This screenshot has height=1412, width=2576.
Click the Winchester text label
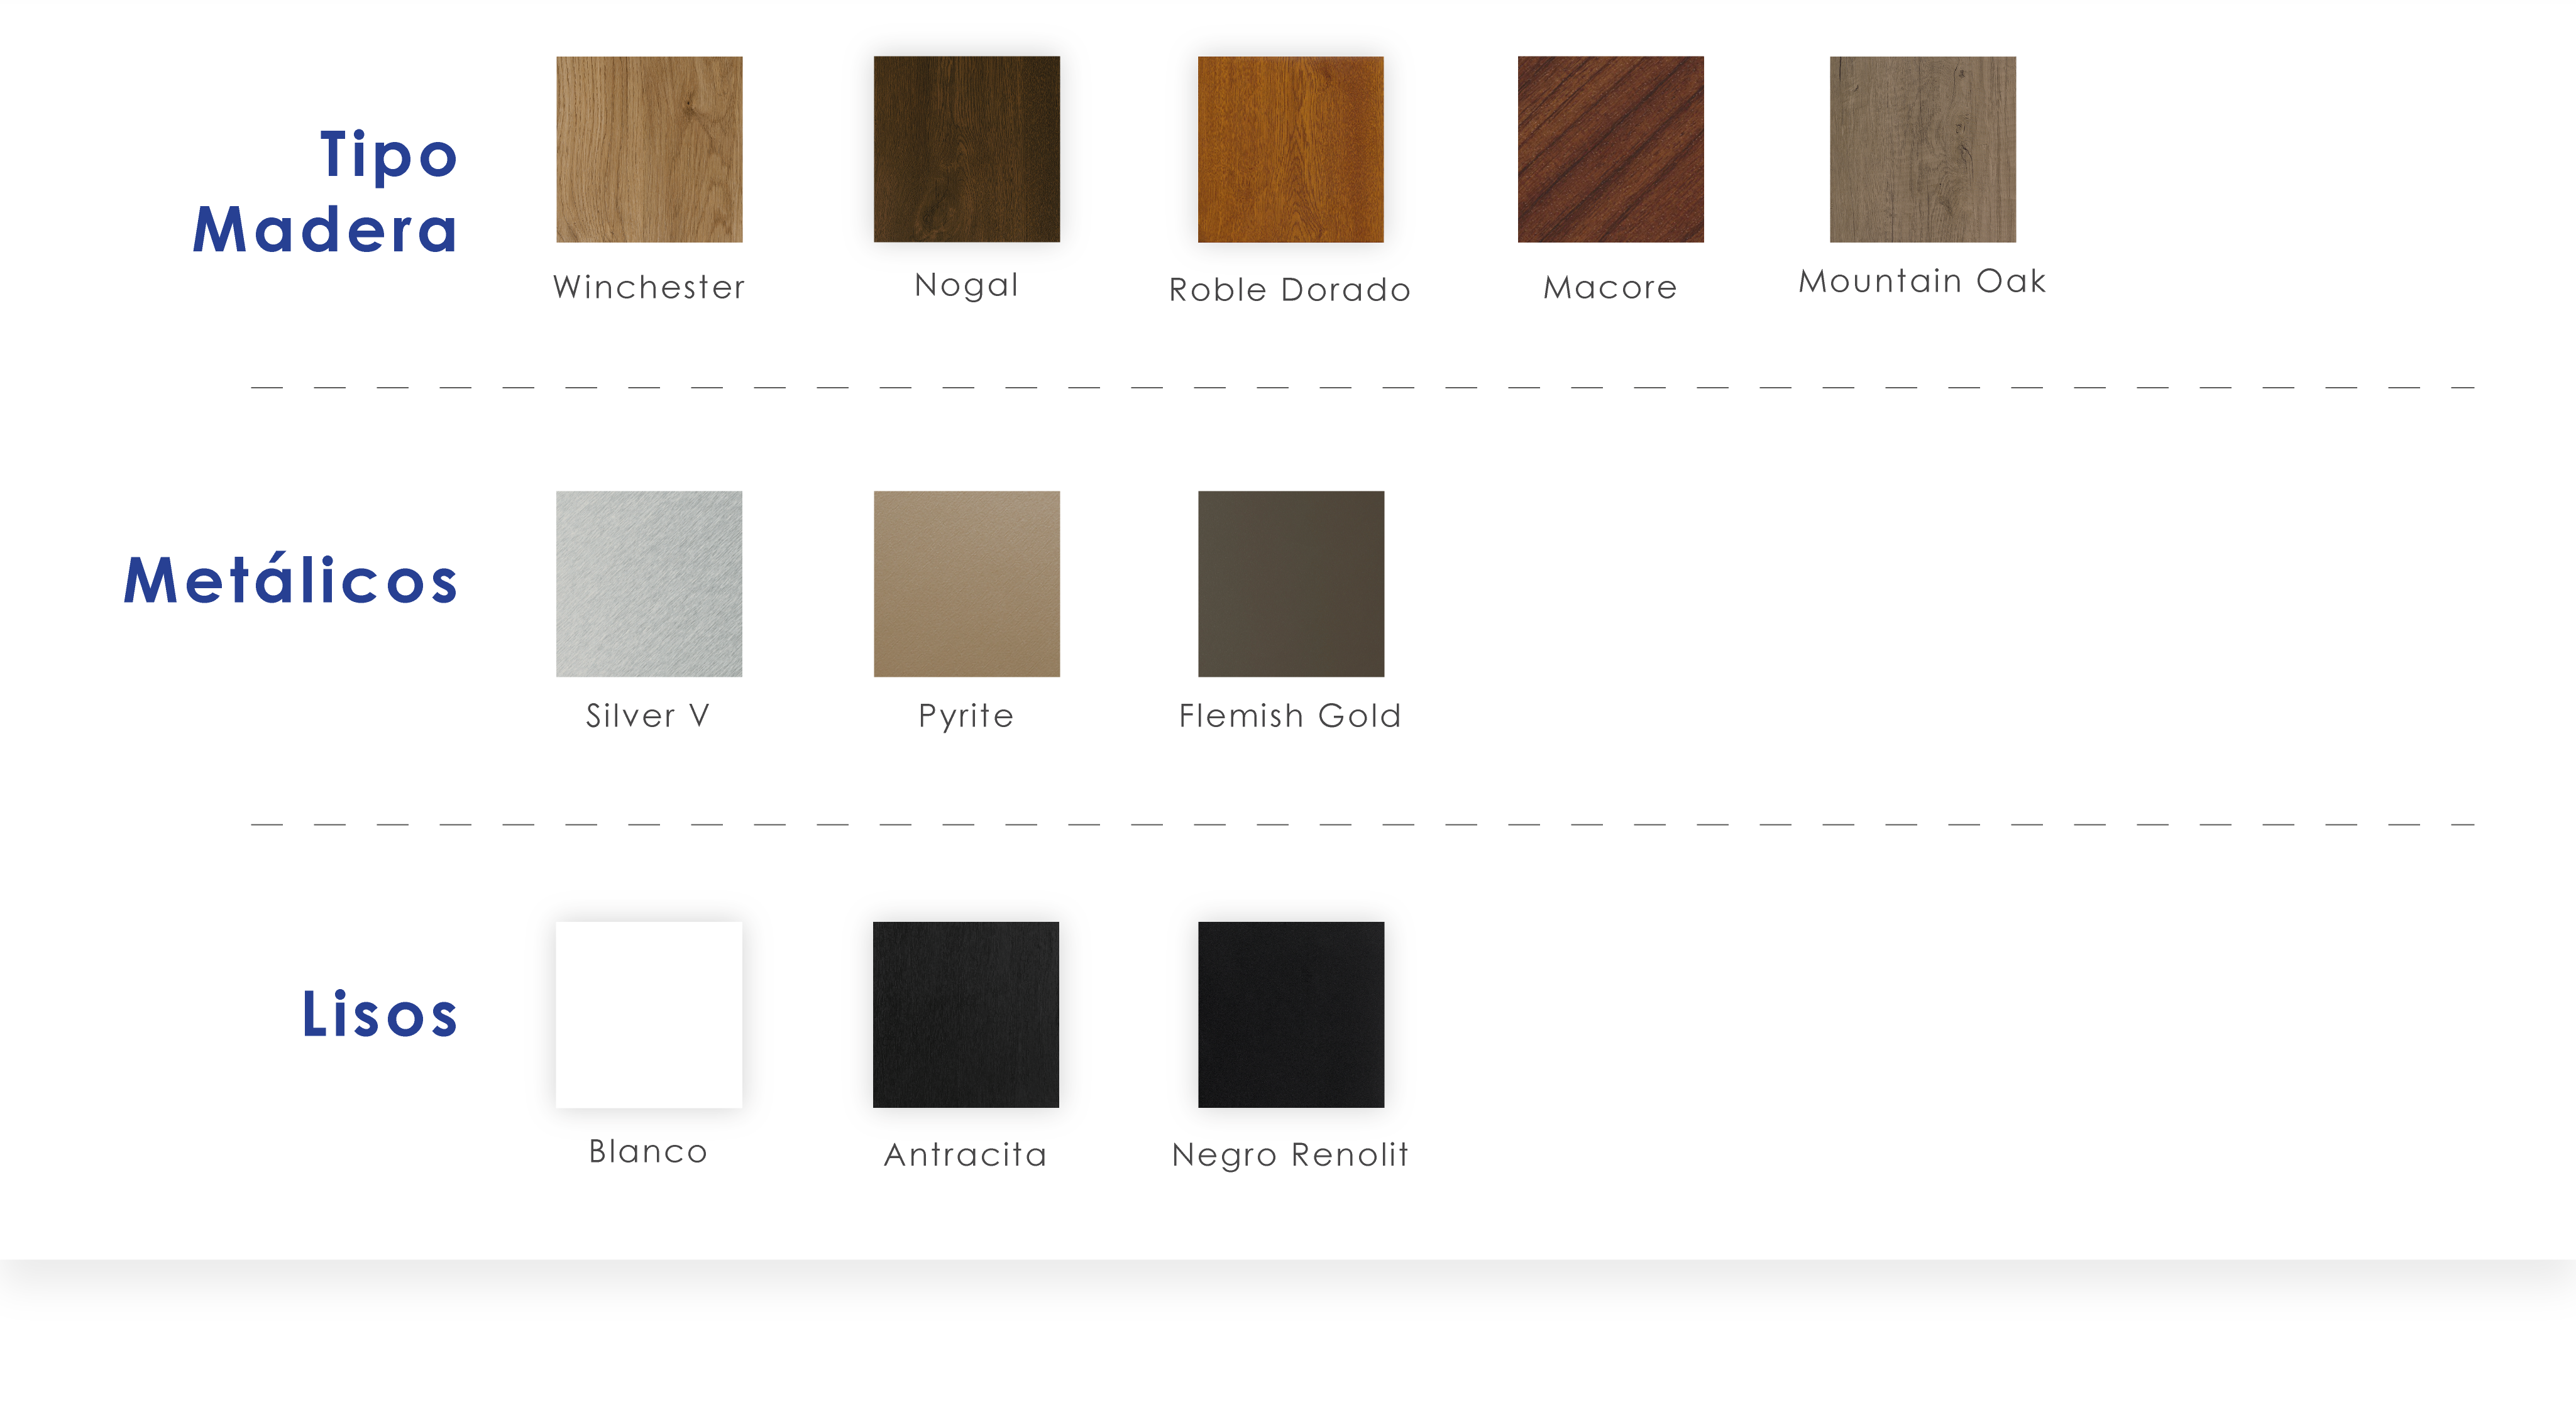point(649,287)
